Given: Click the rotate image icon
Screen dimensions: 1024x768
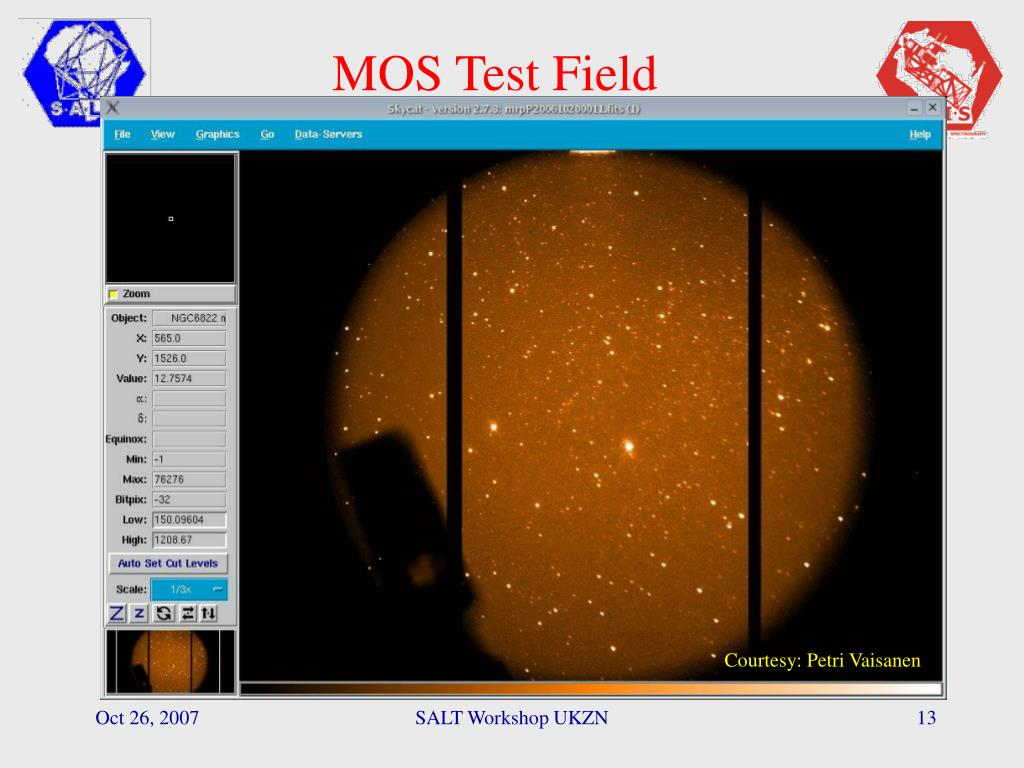Looking at the screenshot, I should 163,613.
